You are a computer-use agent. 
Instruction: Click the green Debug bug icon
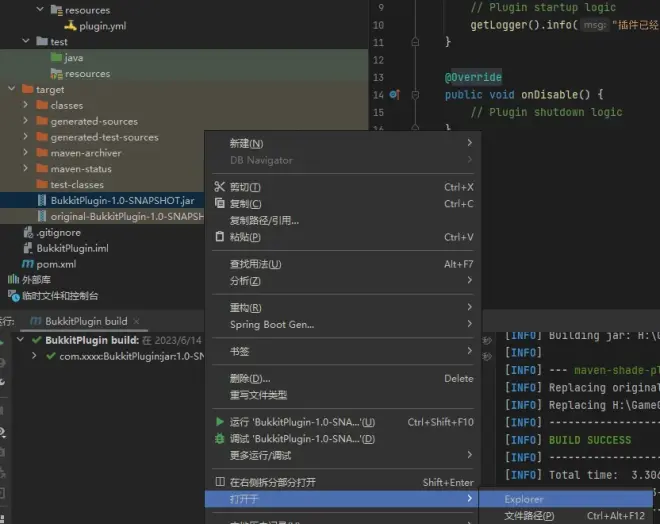coord(219,439)
